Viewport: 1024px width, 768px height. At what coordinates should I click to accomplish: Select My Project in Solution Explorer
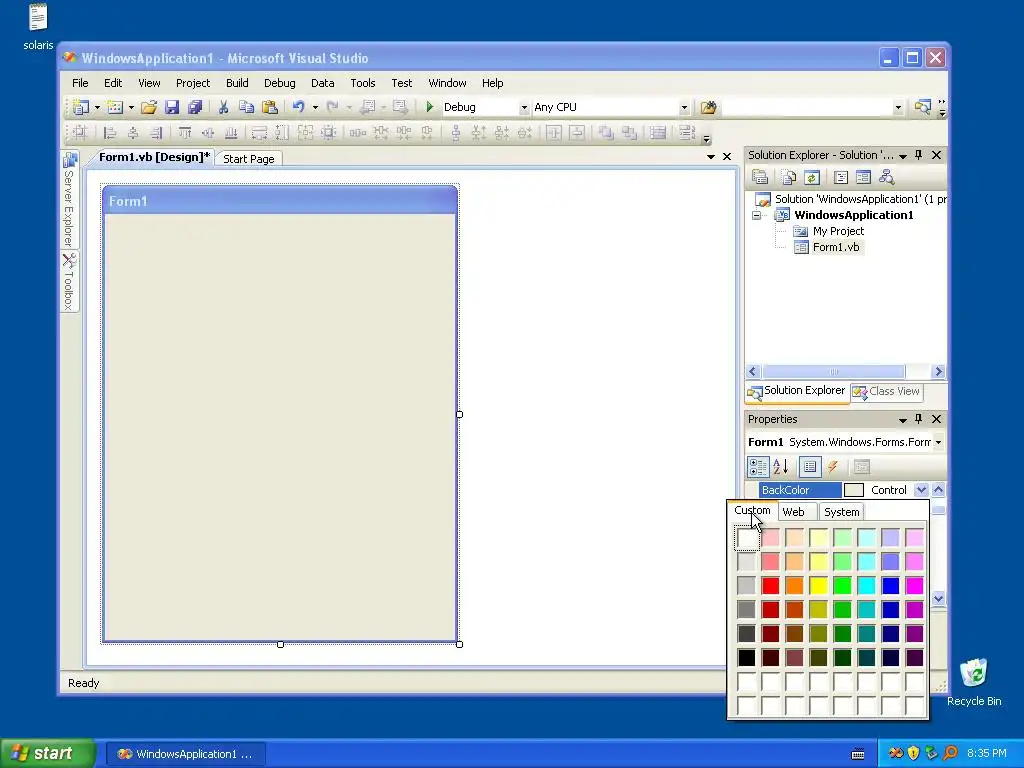tap(838, 231)
